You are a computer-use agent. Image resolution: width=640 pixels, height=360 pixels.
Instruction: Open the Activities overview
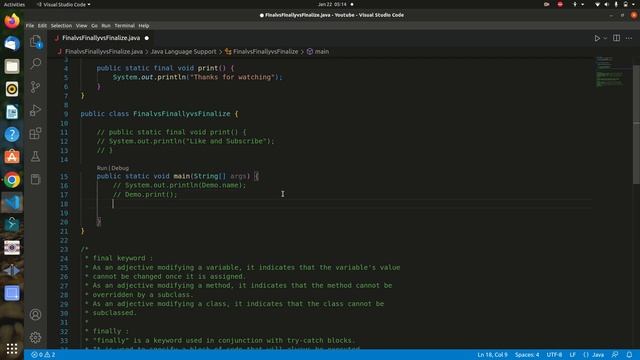[14, 4]
